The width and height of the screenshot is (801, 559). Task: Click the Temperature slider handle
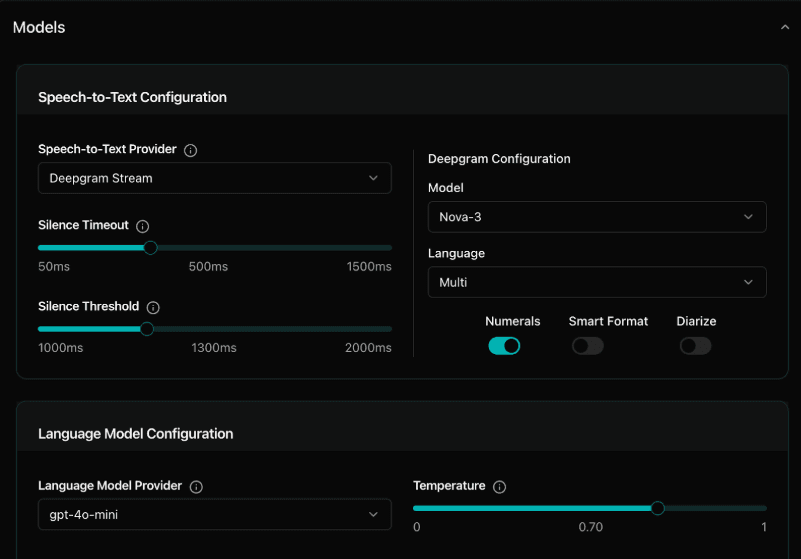pos(658,508)
